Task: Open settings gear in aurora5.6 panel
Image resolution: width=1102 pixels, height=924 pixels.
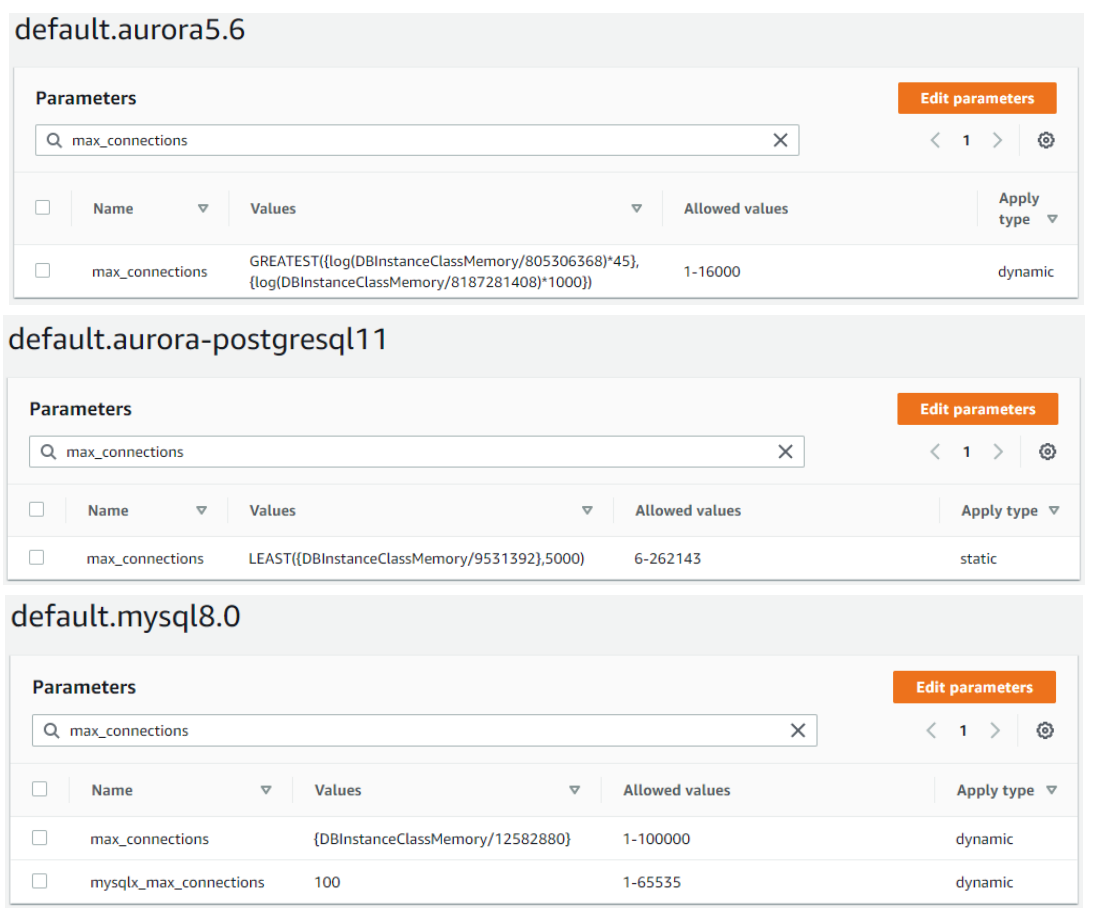Action: coord(1046,140)
